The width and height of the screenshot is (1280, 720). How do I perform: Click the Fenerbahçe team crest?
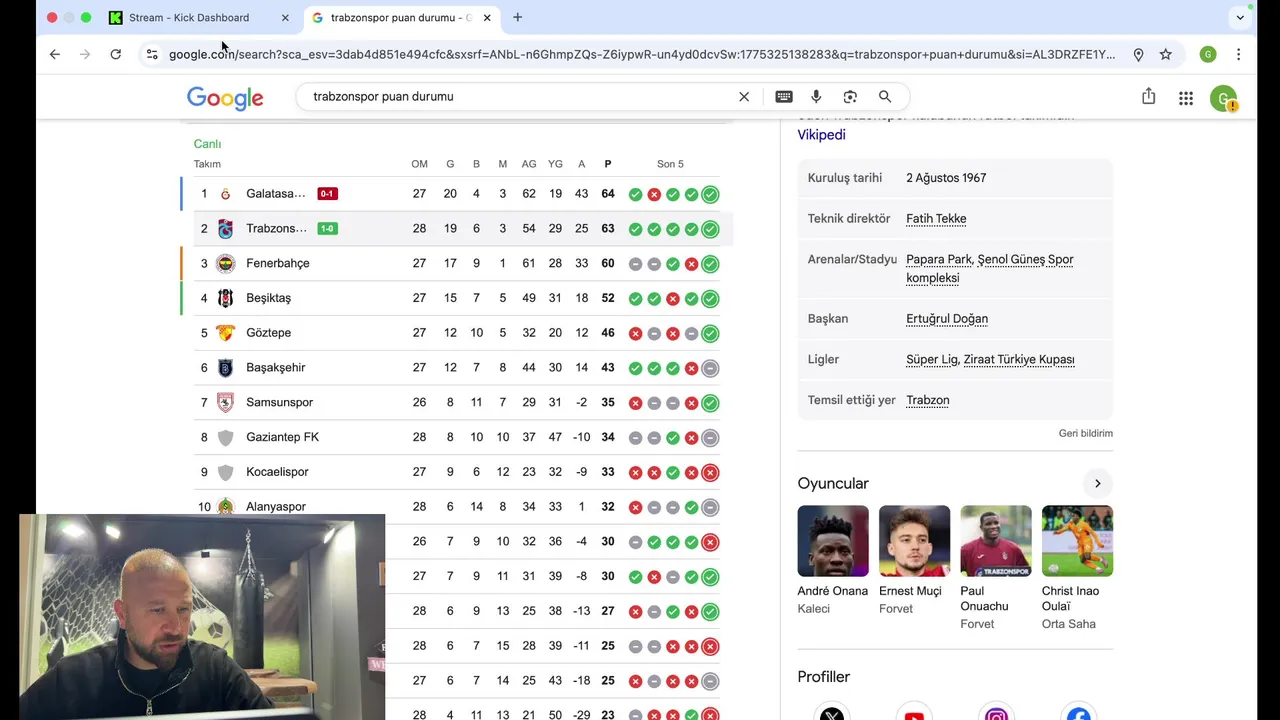[225, 264]
